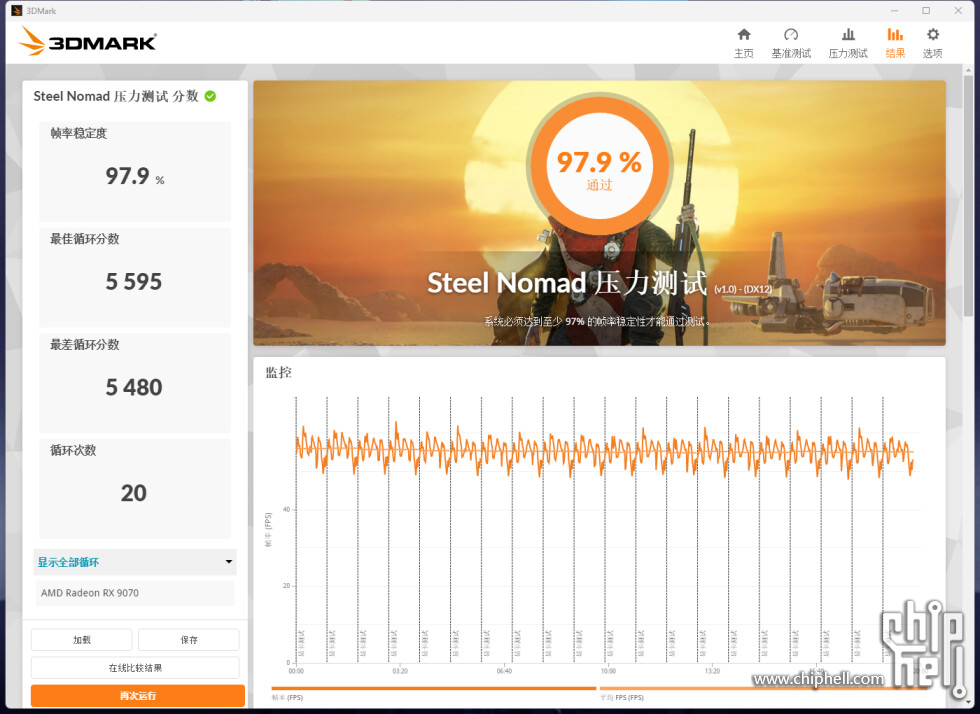The height and width of the screenshot is (714, 980).
Task: Minimize the 3DMark window
Action: [895, 11]
